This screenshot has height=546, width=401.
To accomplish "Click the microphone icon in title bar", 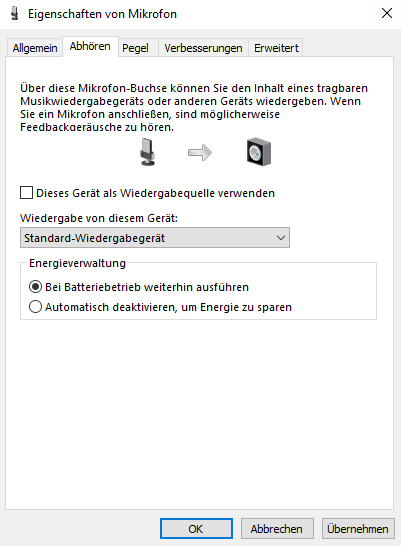I will pos(14,14).
